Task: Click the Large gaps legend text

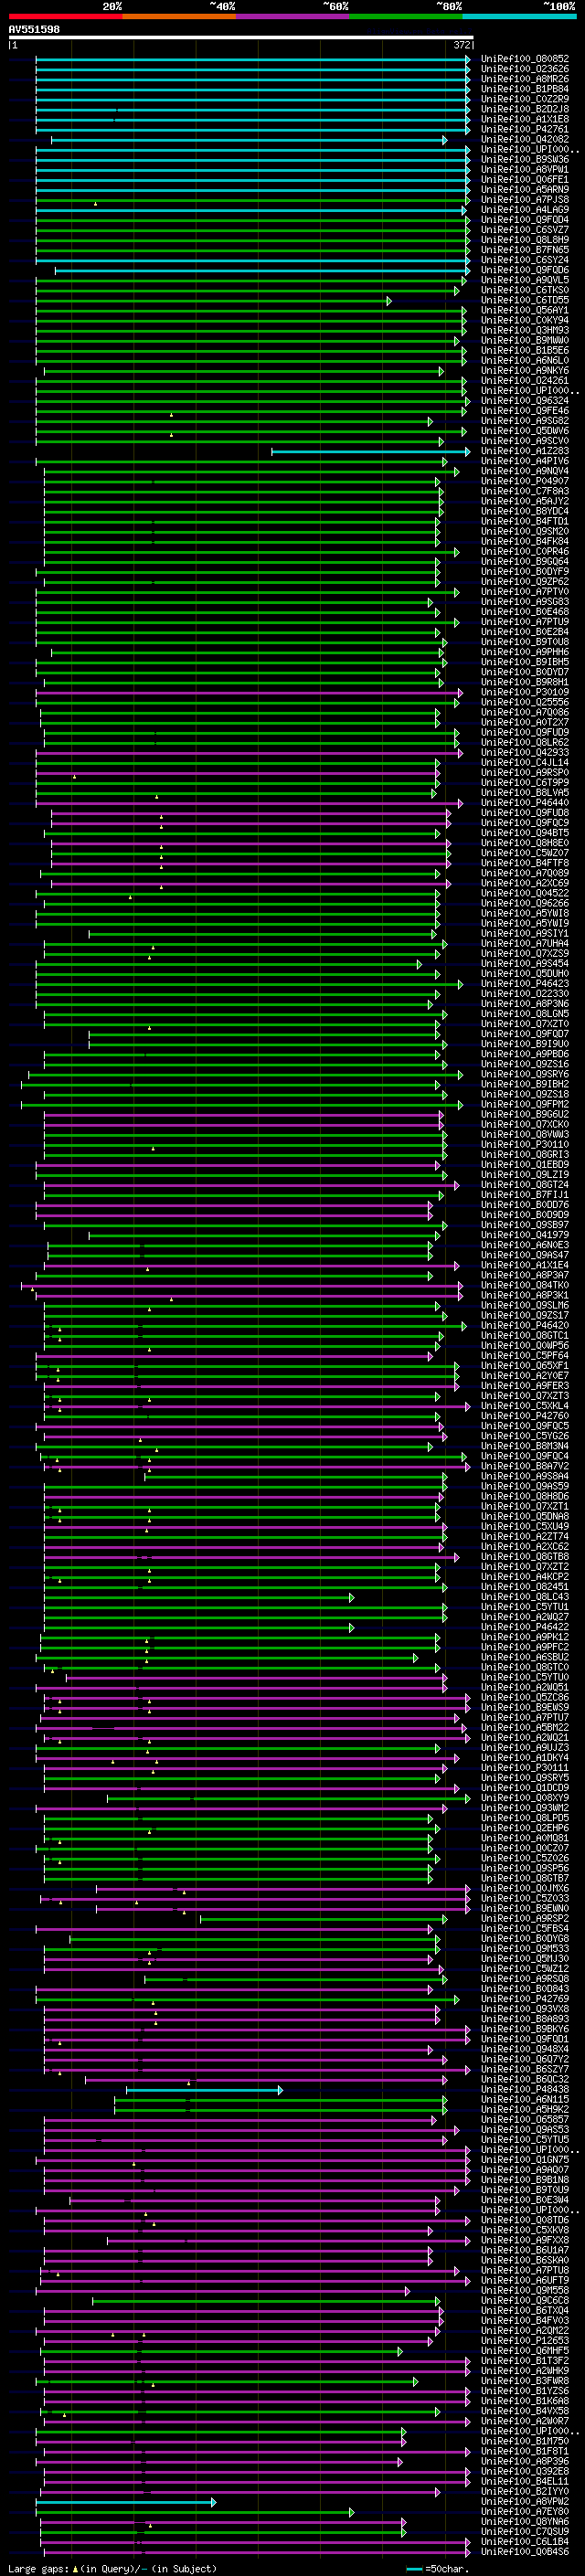Action: (113, 2568)
